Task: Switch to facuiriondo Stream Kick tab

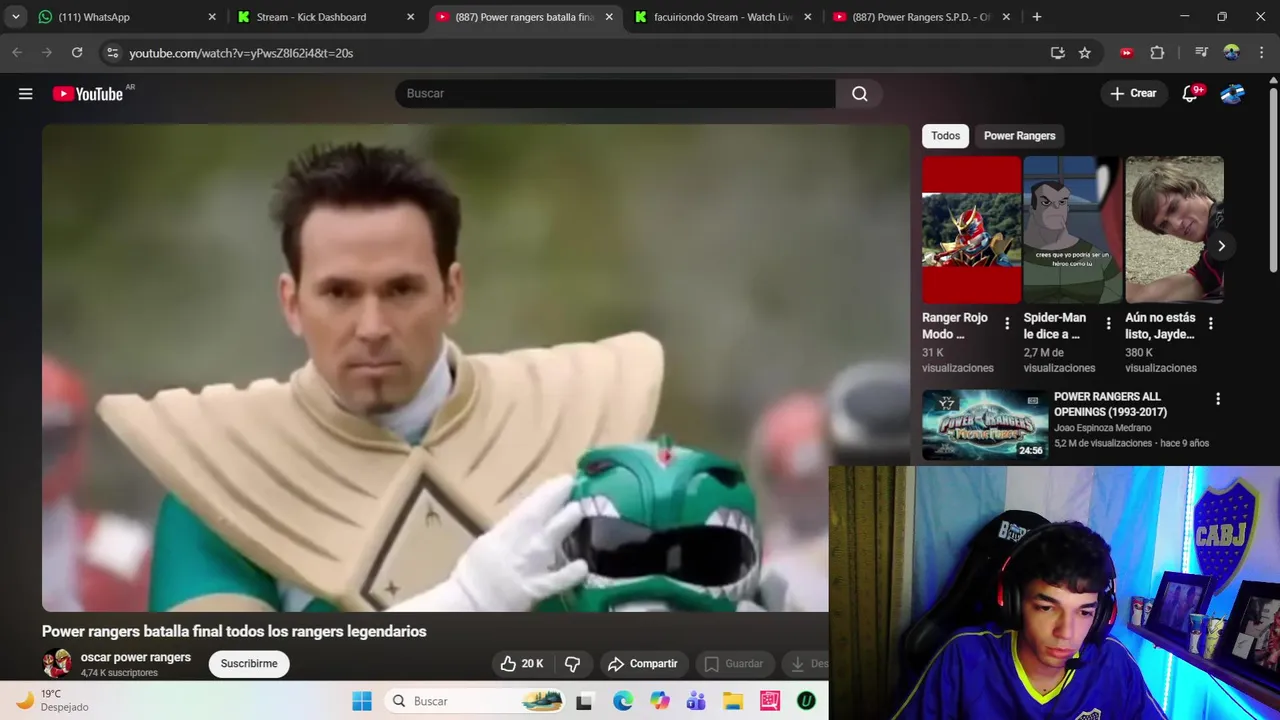Action: (x=723, y=17)
